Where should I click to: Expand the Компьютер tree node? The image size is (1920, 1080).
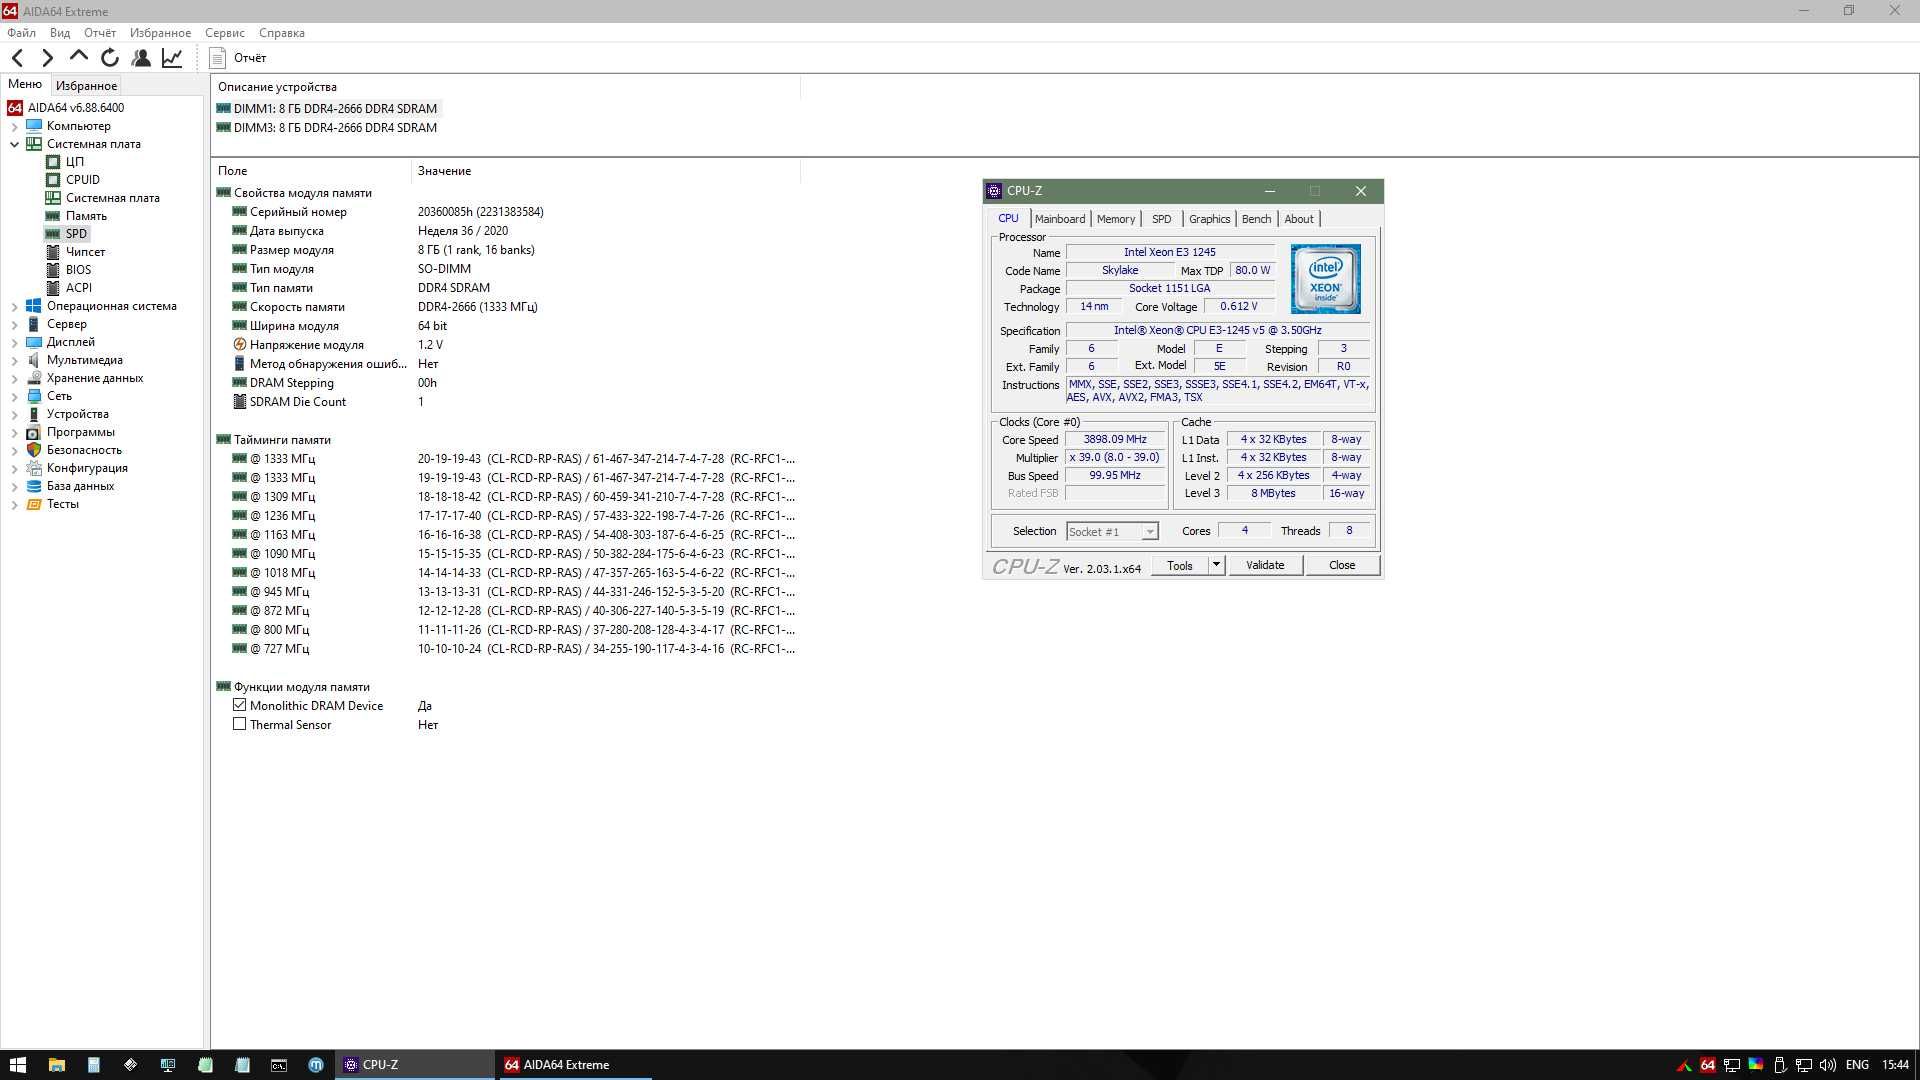13,125
